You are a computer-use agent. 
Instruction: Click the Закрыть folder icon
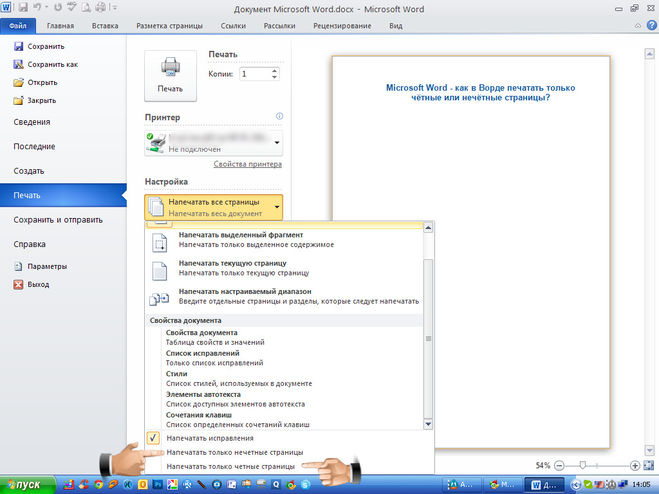pos(18,100)
